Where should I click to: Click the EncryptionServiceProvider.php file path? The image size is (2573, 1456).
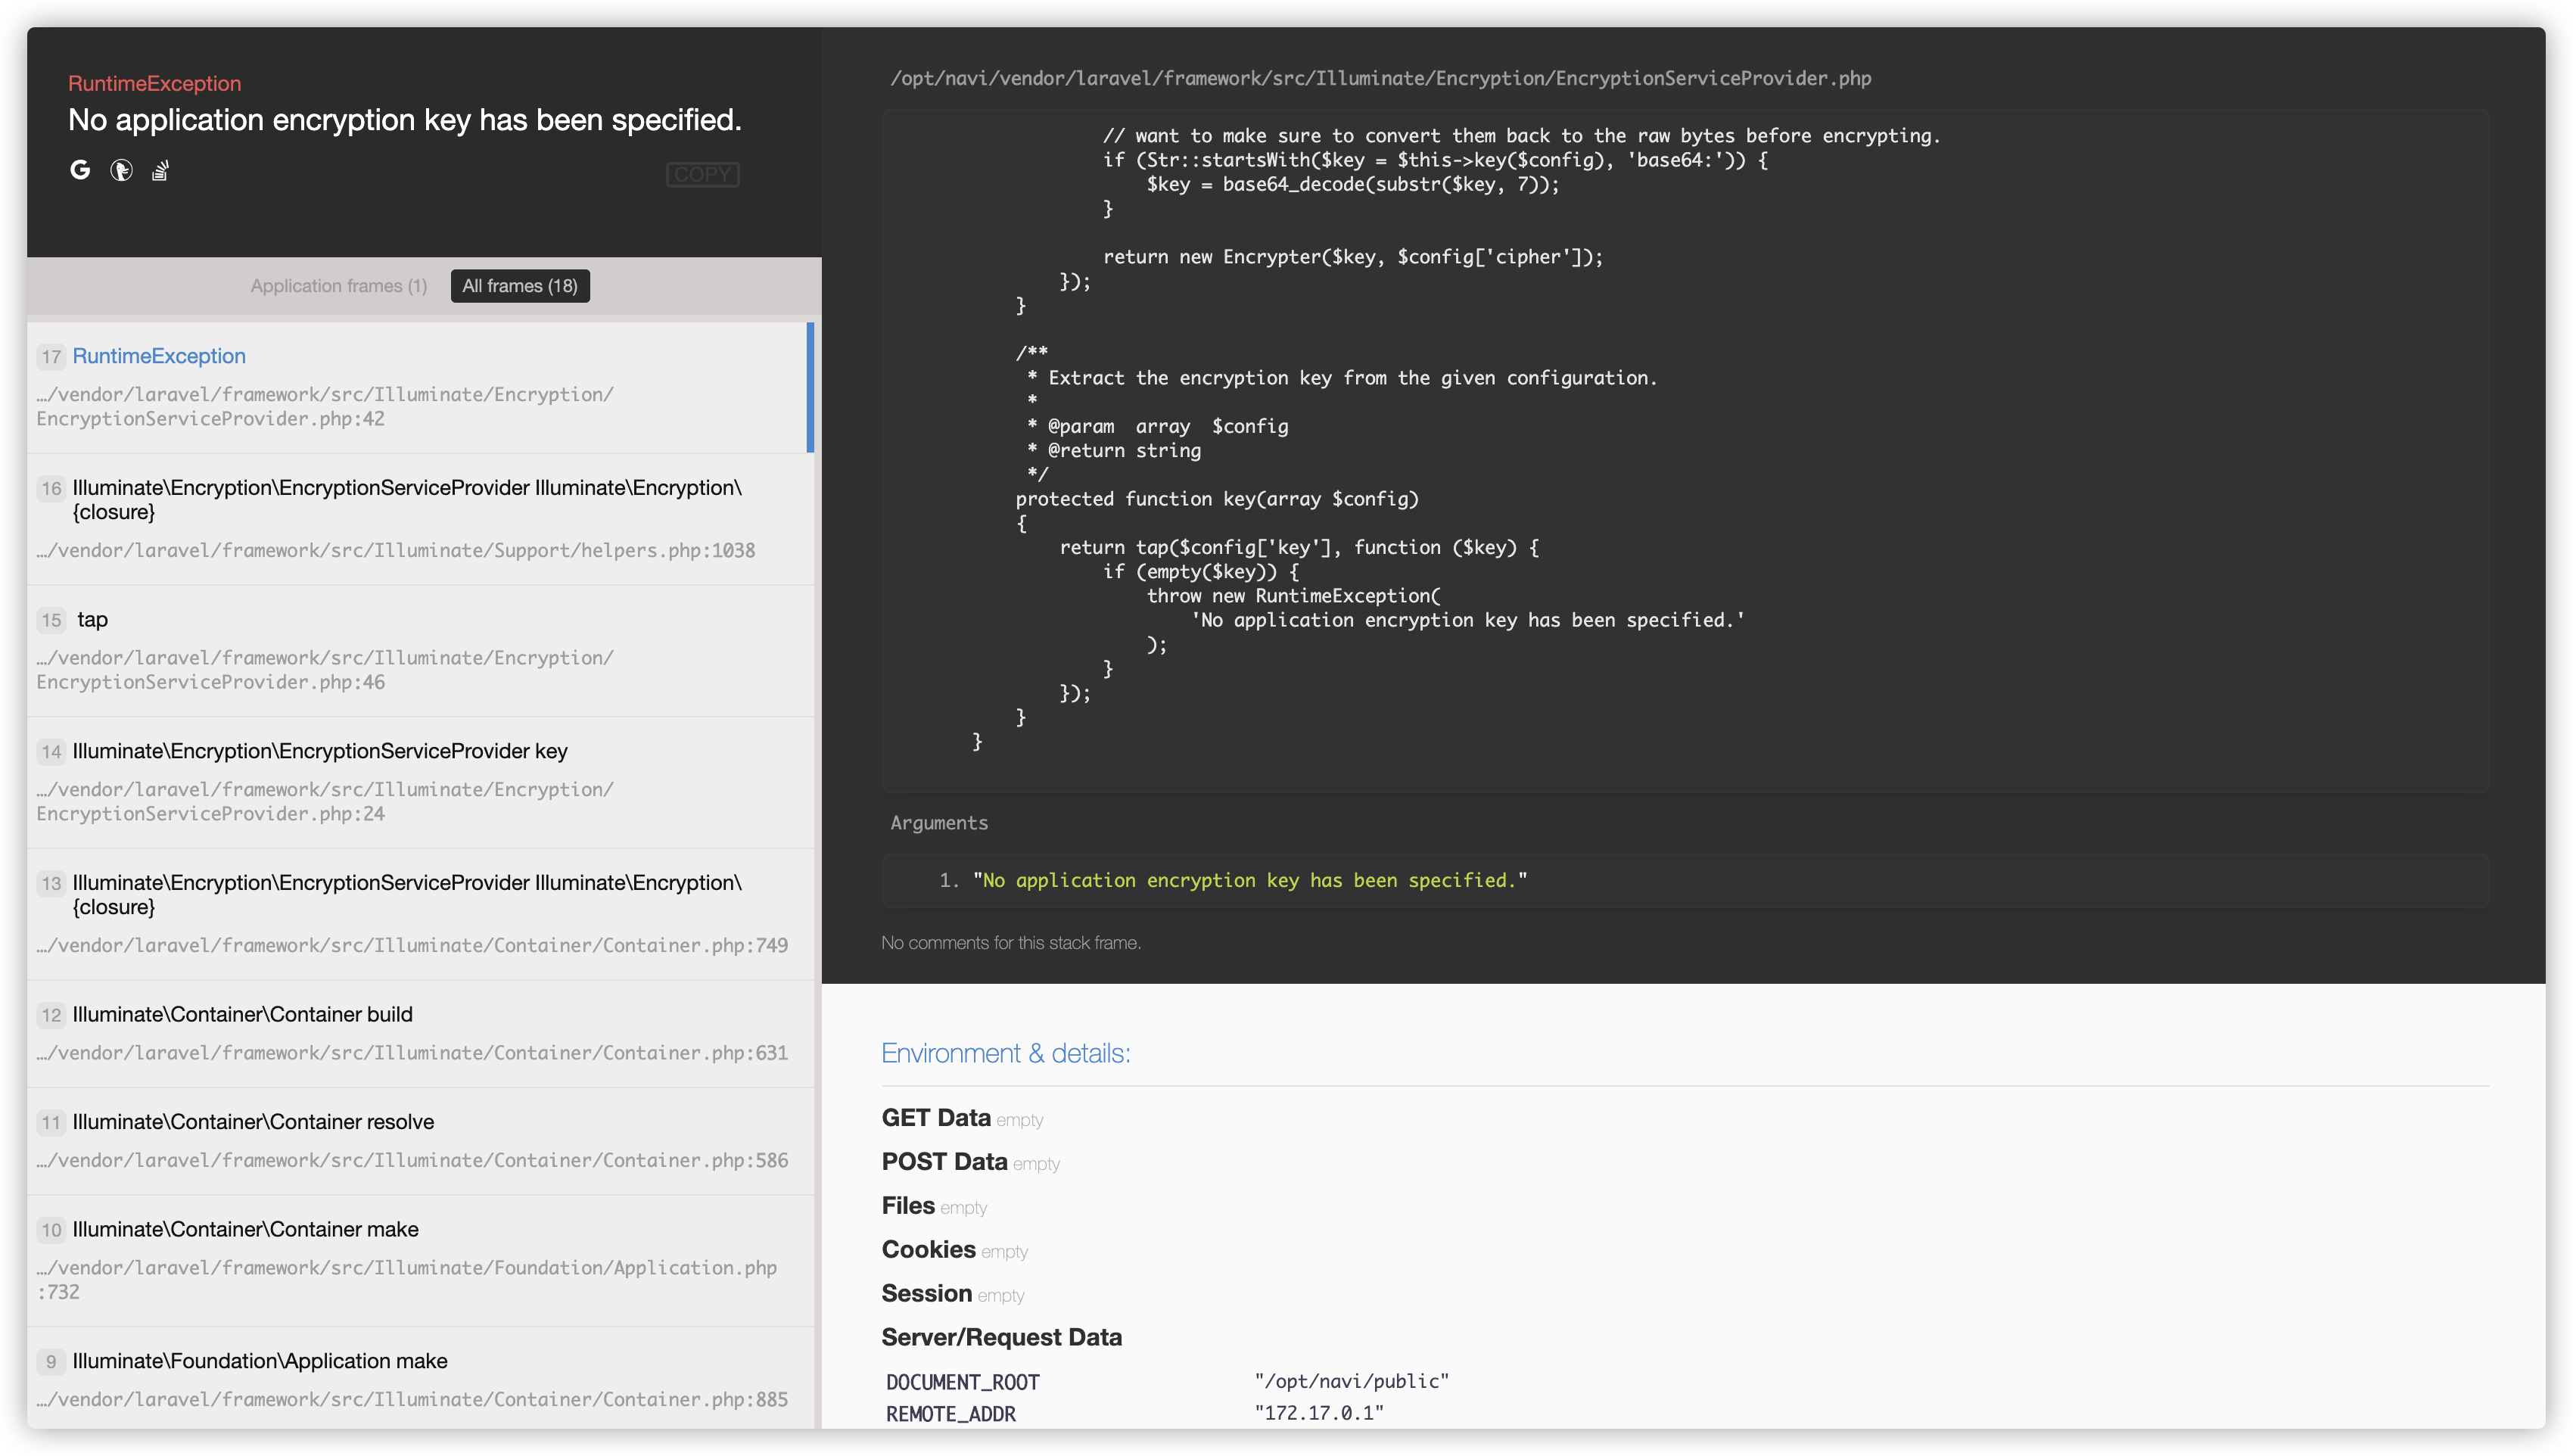[x=1380, y=79]
